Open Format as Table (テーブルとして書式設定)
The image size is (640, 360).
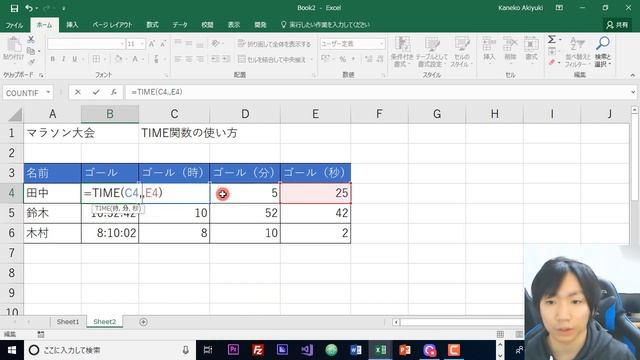432,52
